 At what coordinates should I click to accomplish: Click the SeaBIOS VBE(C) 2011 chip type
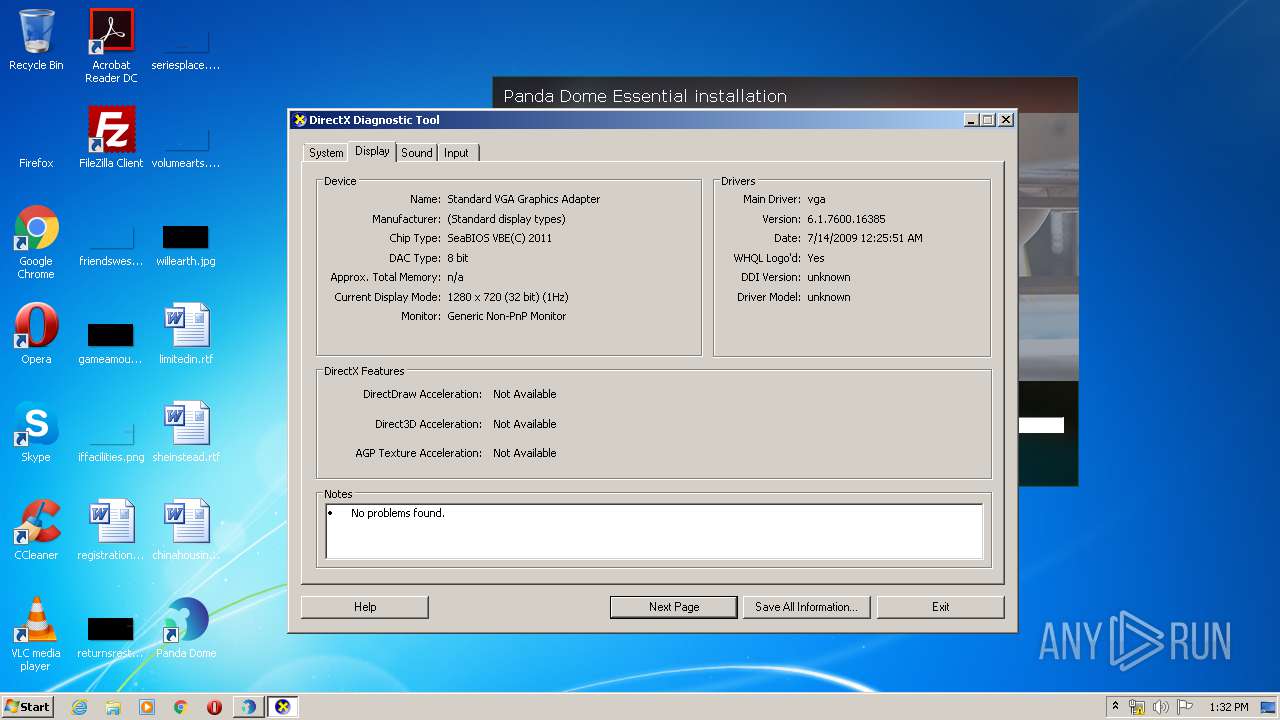pos(499,238)
